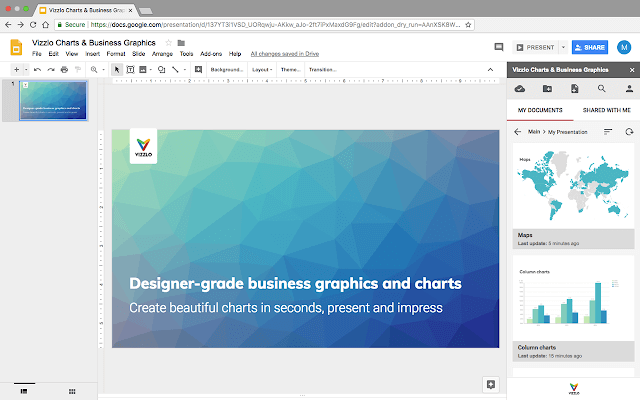Move the document with the folder icon
Screen dimensions: 640x400
coord(181,43)
